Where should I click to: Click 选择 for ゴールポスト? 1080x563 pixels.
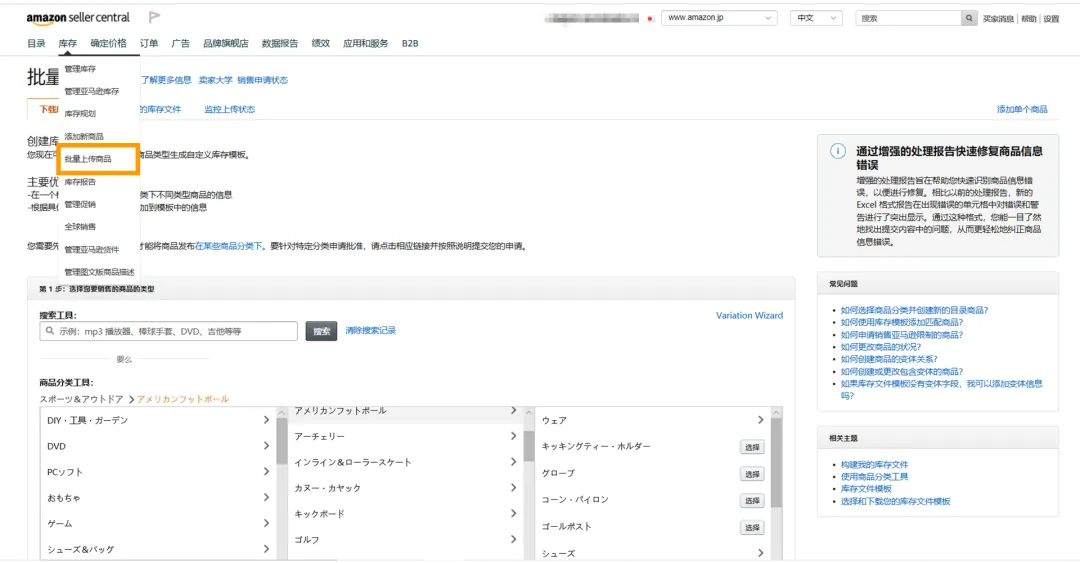point(752,528)
